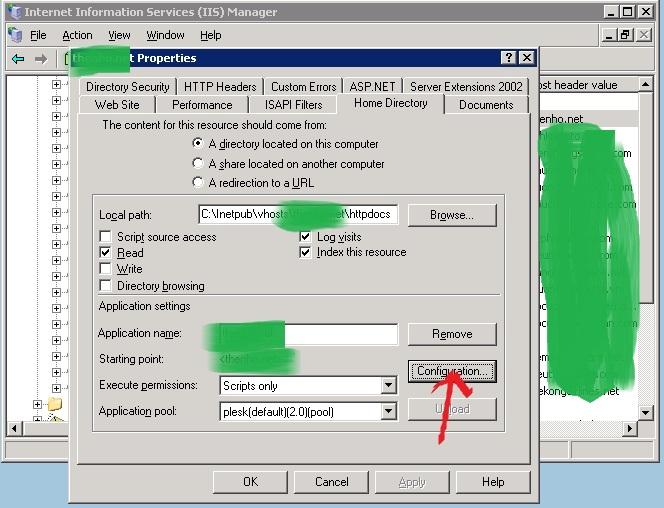
Task: Select the Home Directory tab
Action: tap(390, 103)
